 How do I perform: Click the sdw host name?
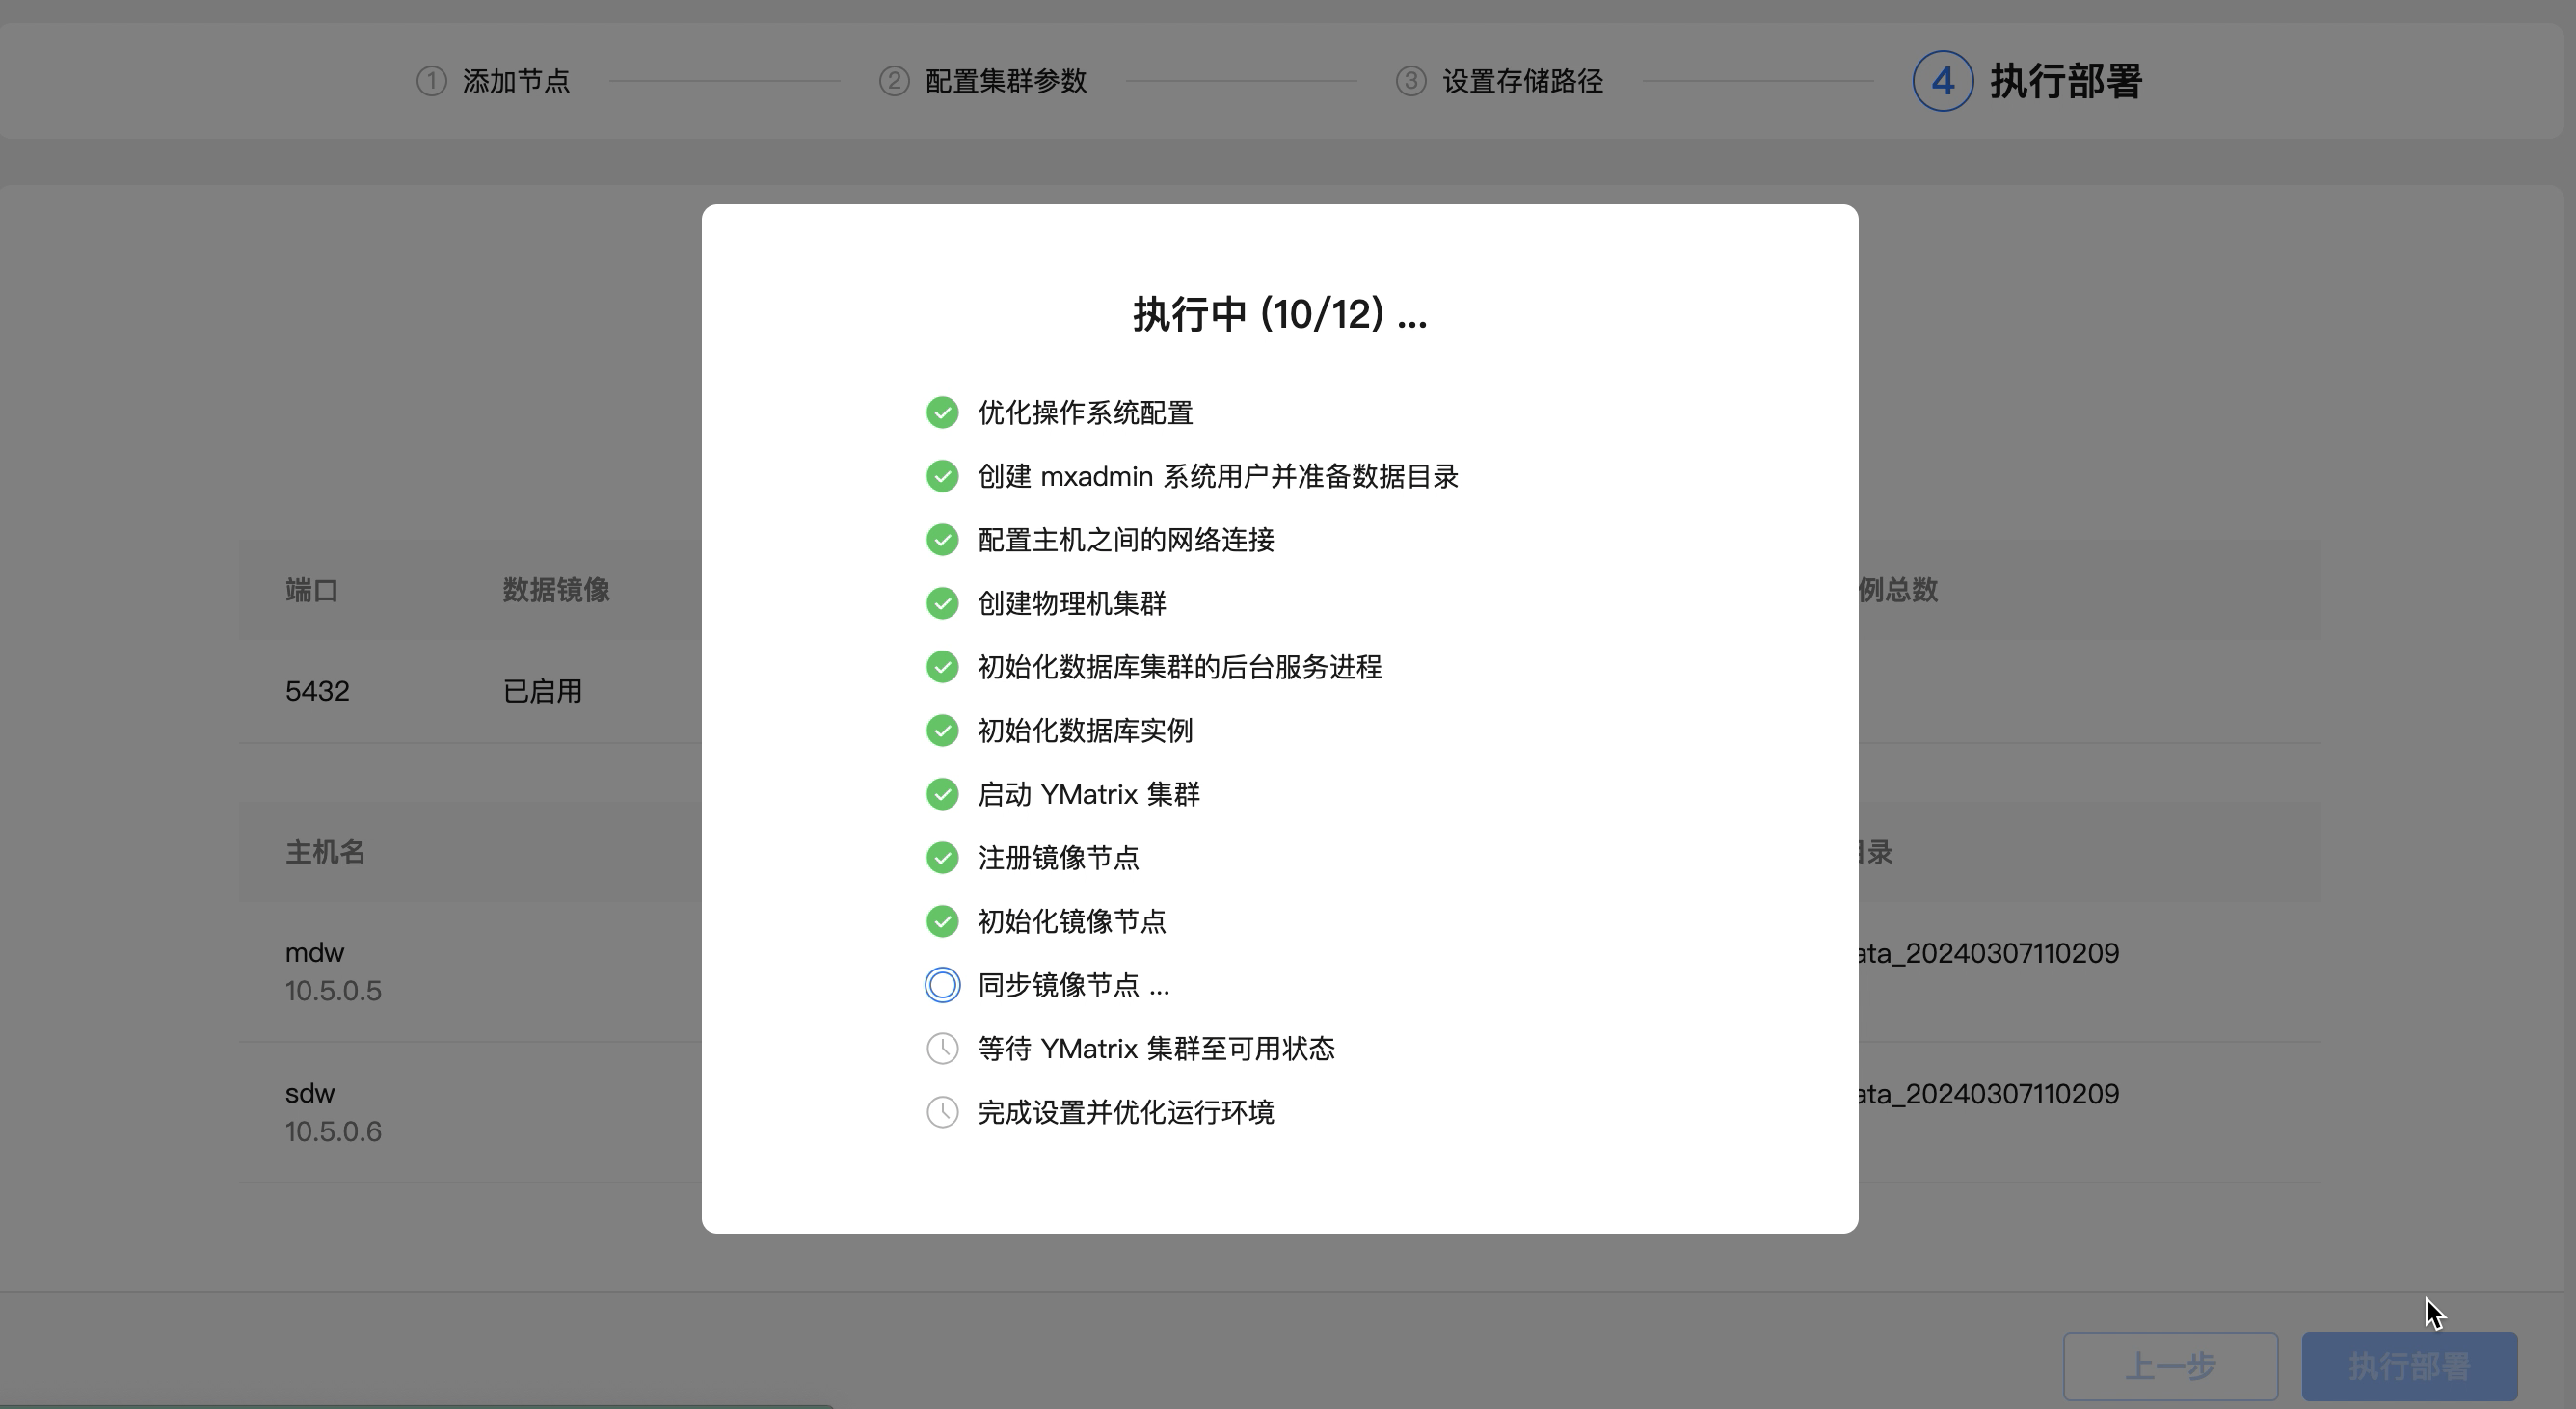click(310, 1093)
